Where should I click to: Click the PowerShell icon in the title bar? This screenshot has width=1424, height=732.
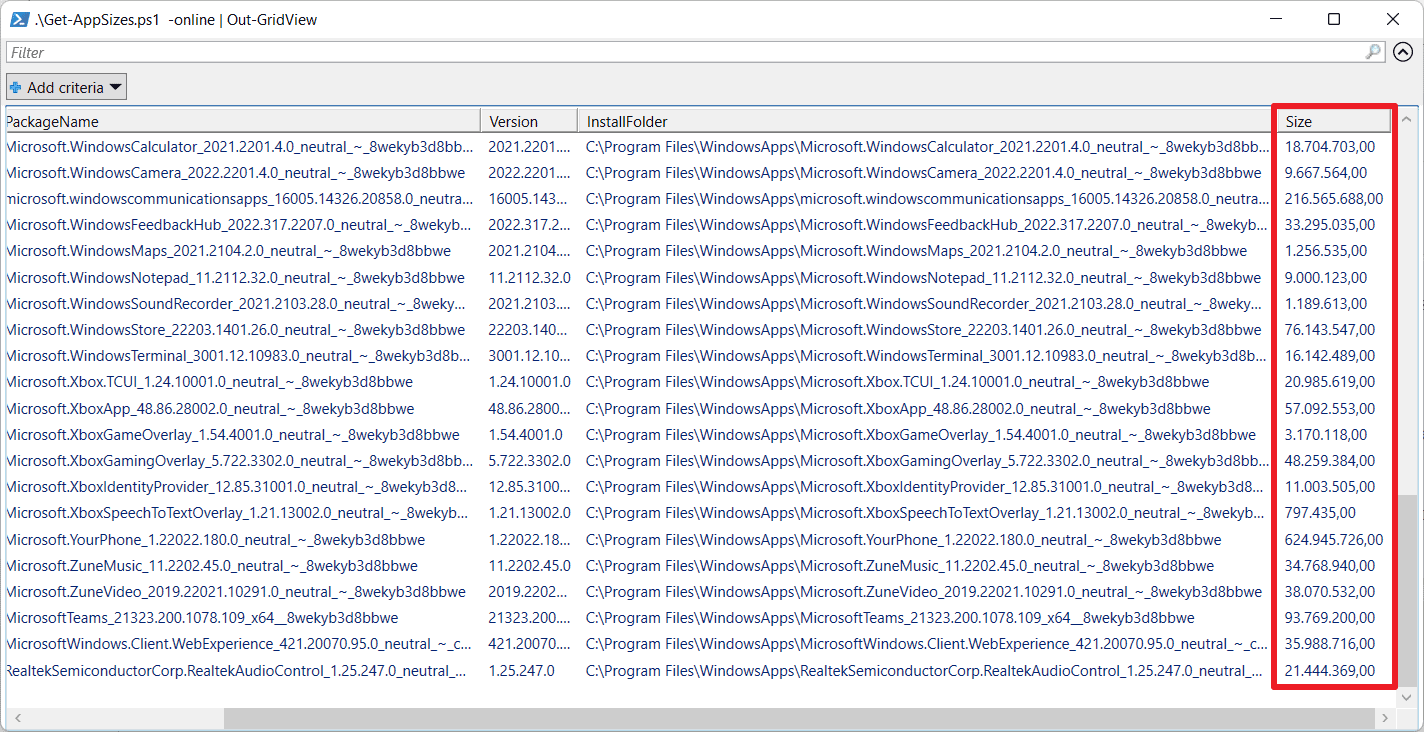coord(19,19)
